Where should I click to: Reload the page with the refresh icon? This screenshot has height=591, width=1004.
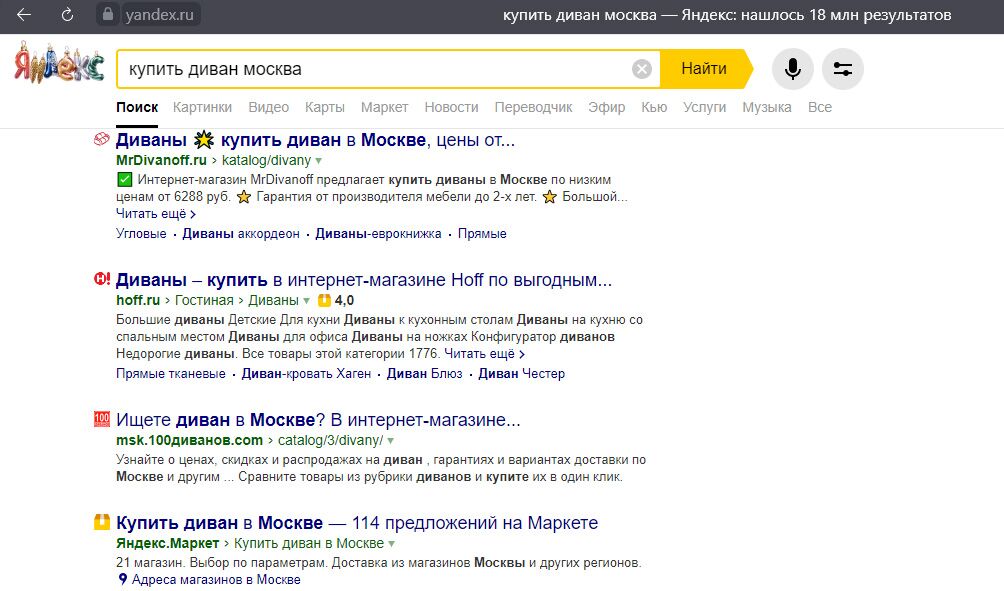point(66,15)
